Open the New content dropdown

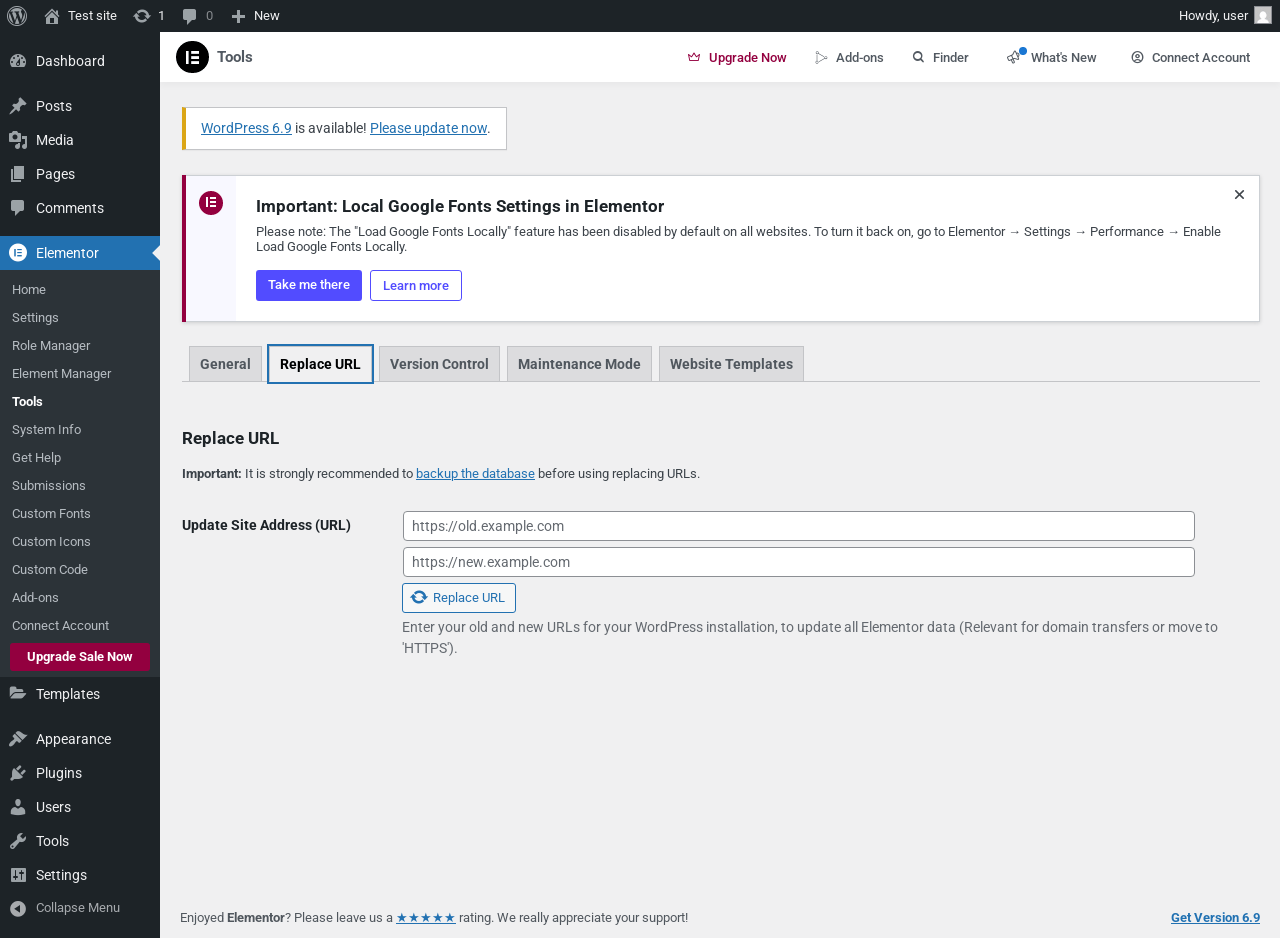(255, 16)
